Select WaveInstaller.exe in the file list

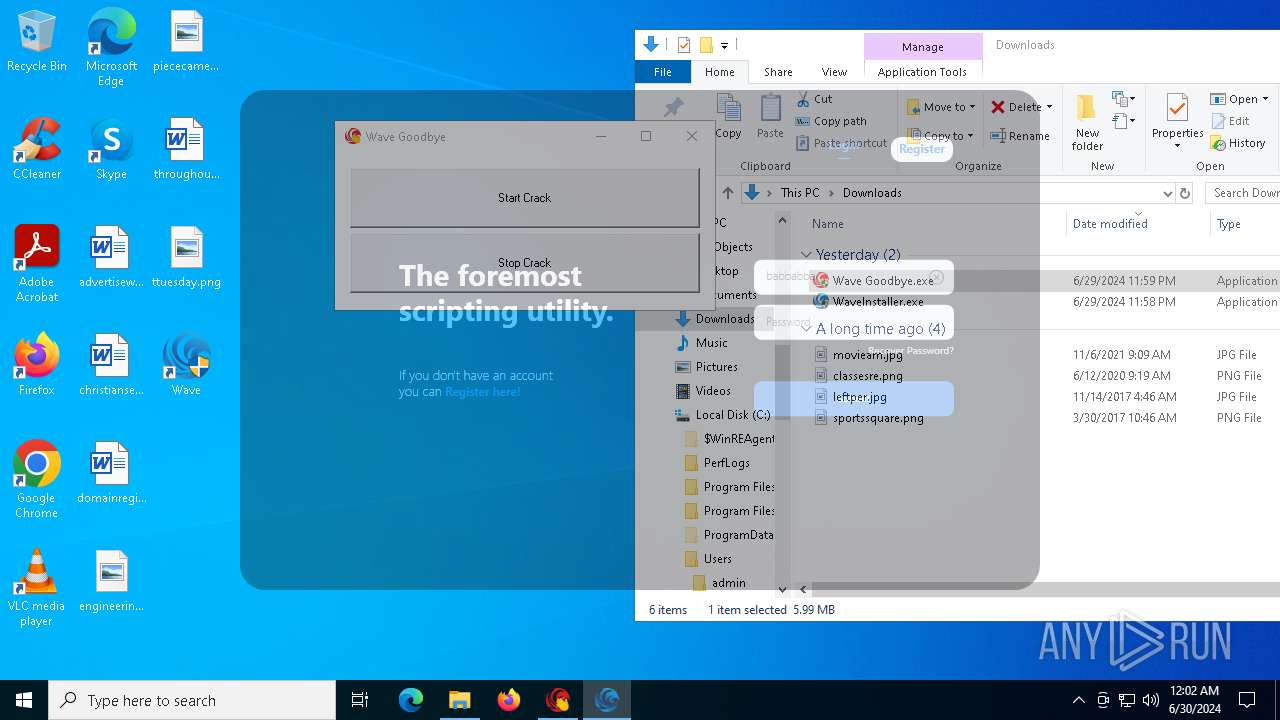878,302
